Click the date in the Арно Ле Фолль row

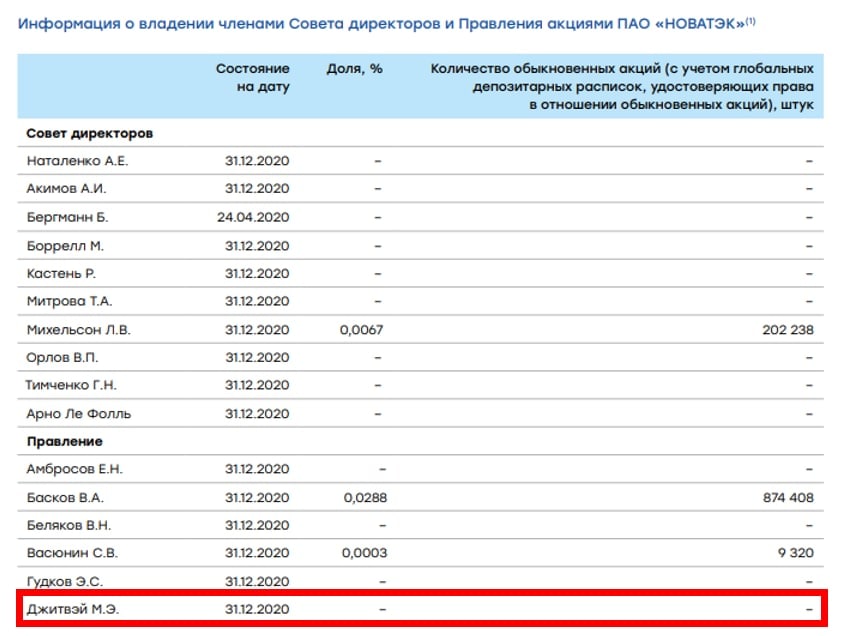pos(257,414)
